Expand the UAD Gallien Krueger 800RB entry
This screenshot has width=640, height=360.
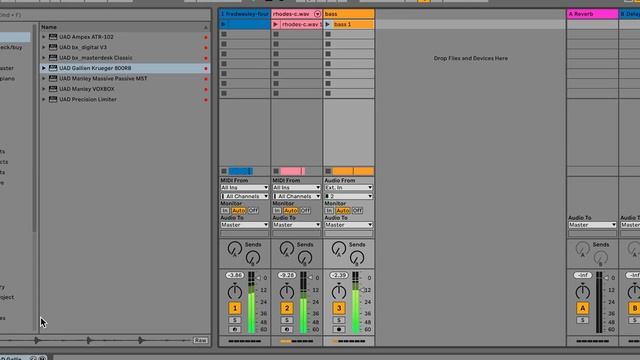point(44,68)
